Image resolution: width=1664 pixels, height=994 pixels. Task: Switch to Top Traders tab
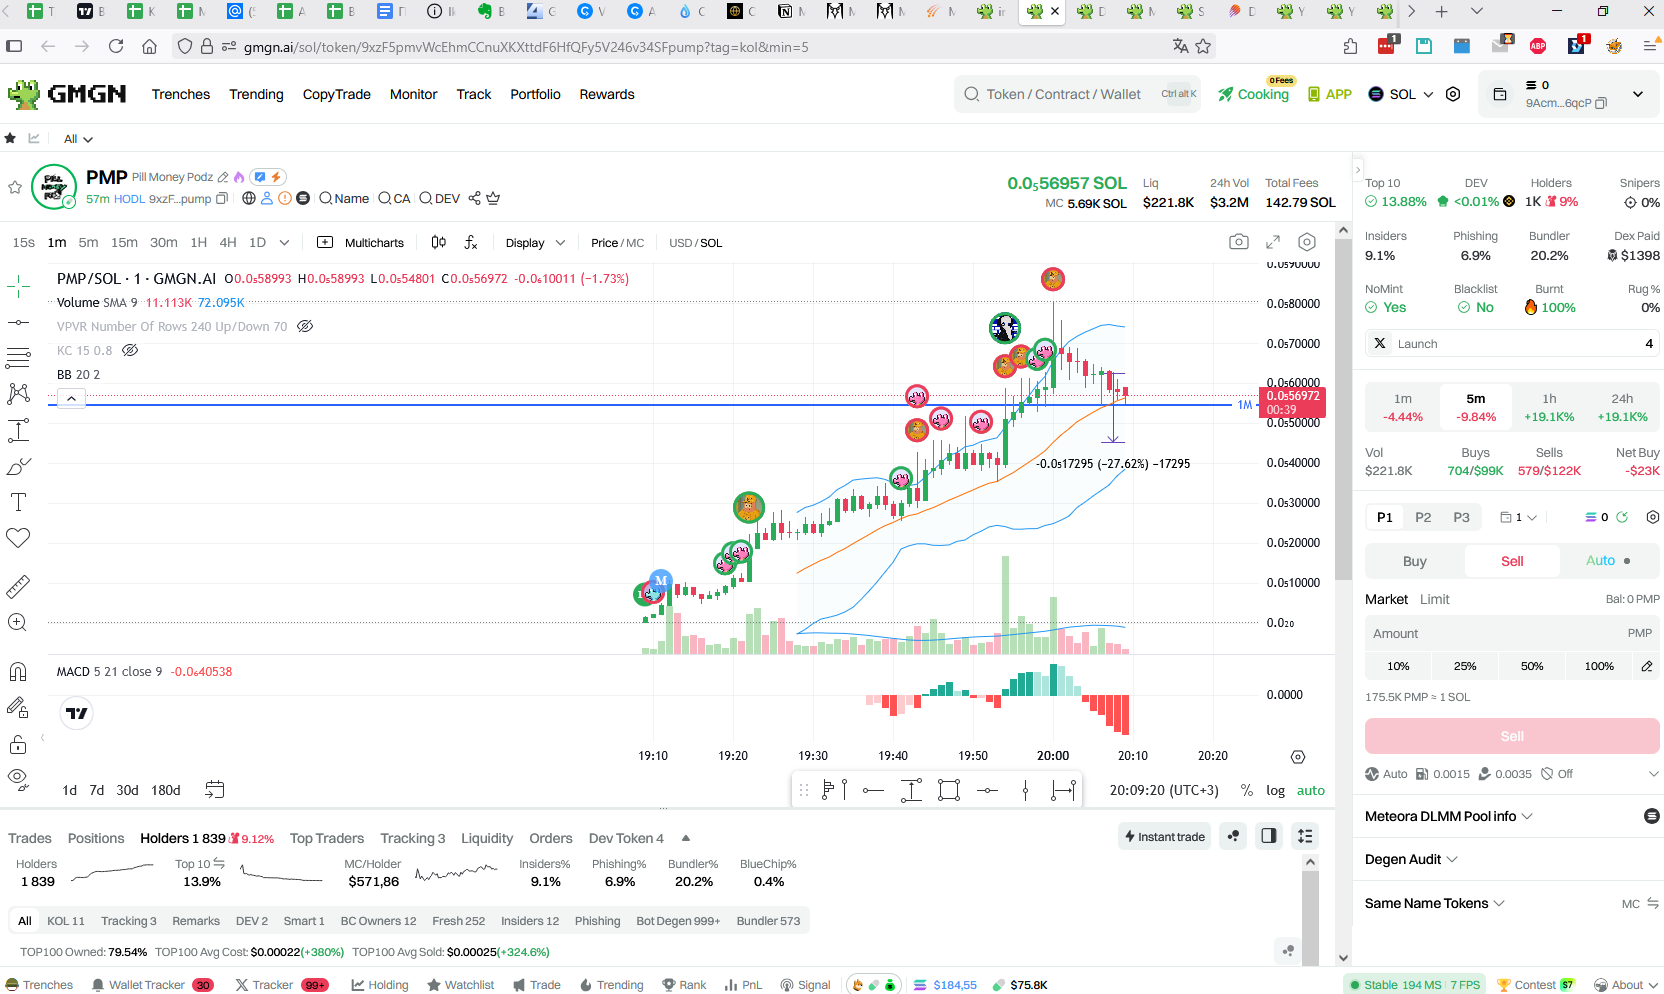[x=327, y=838]
